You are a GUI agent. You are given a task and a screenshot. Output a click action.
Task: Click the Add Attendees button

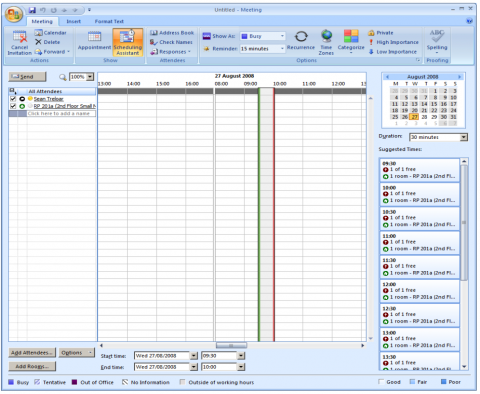[32, 353]
